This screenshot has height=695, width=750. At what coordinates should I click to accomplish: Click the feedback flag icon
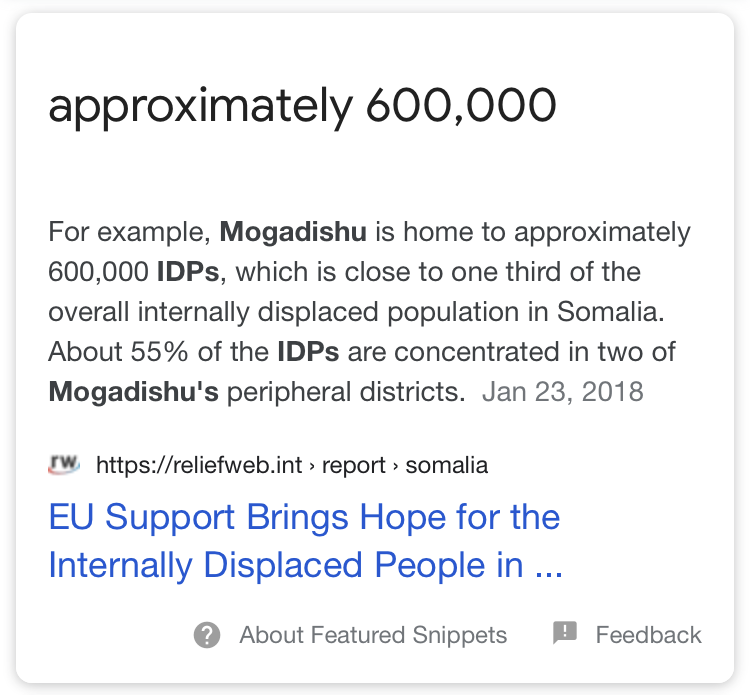point(565,633)
